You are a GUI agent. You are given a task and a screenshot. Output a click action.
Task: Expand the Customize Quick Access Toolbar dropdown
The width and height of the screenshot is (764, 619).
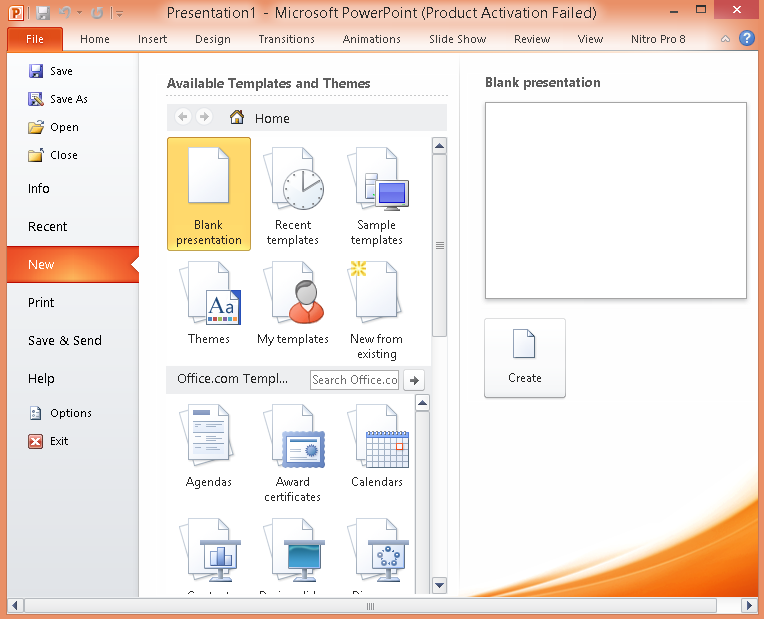coord(119,14)
